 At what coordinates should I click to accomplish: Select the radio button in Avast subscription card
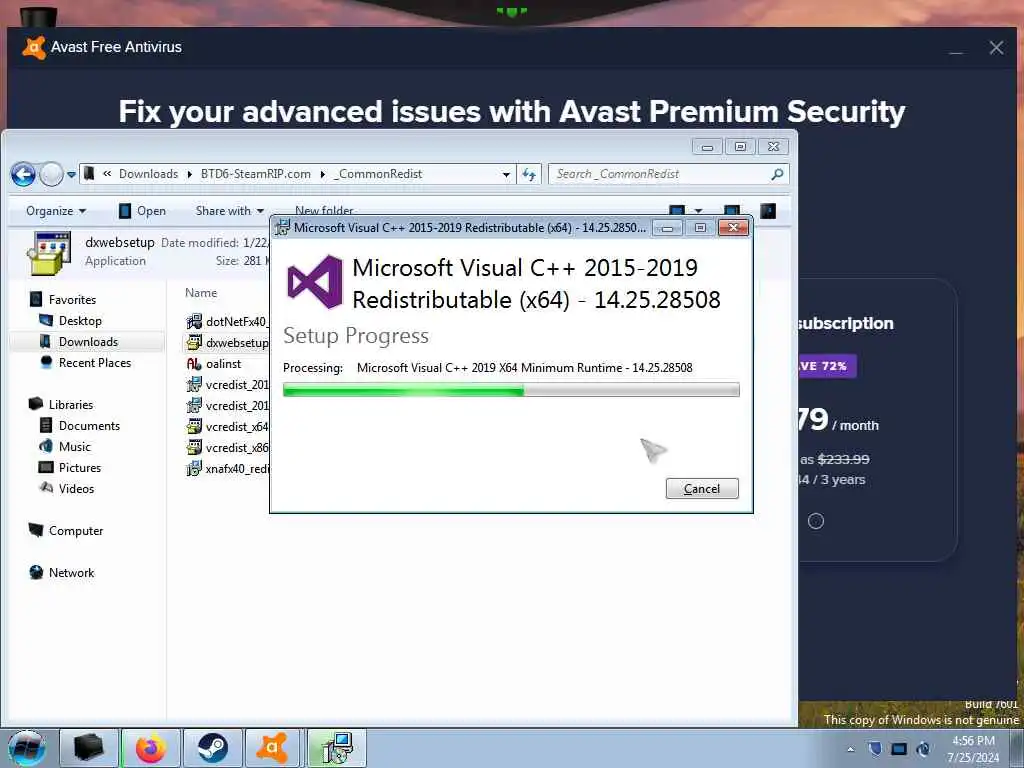click(x=816, y=520)
